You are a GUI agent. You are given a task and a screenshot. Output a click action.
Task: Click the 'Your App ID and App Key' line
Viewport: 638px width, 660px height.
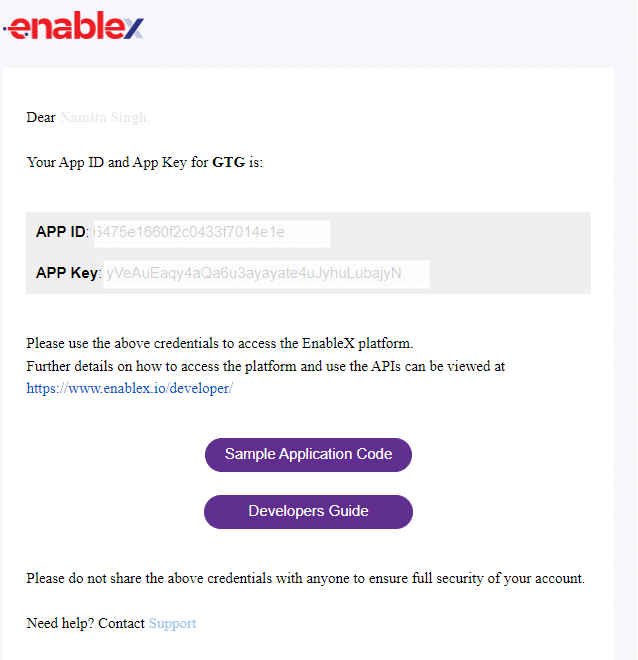145,162
